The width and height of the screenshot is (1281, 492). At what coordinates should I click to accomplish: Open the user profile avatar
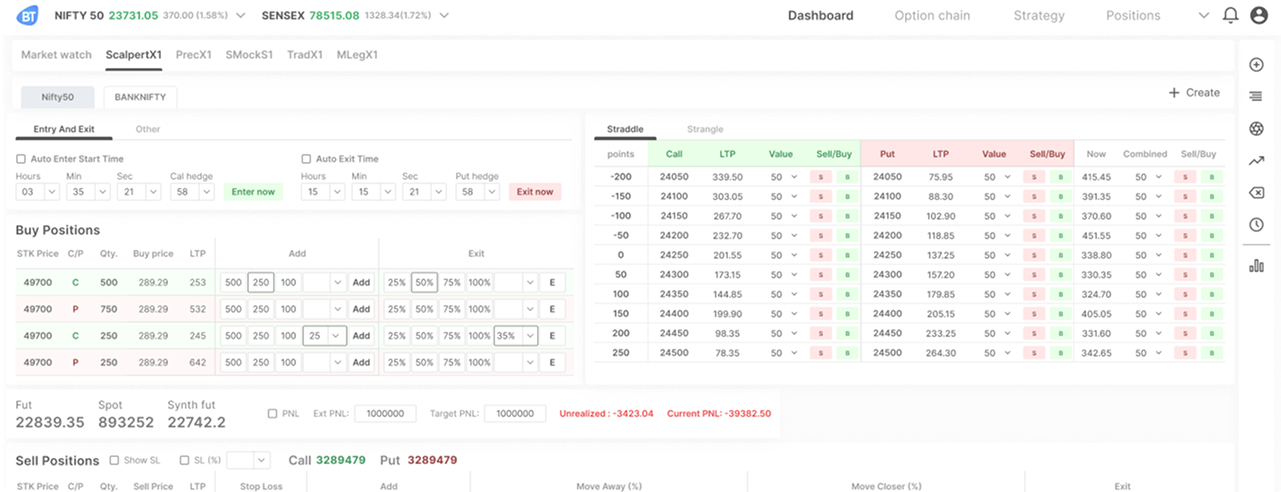pos(1258,16)
